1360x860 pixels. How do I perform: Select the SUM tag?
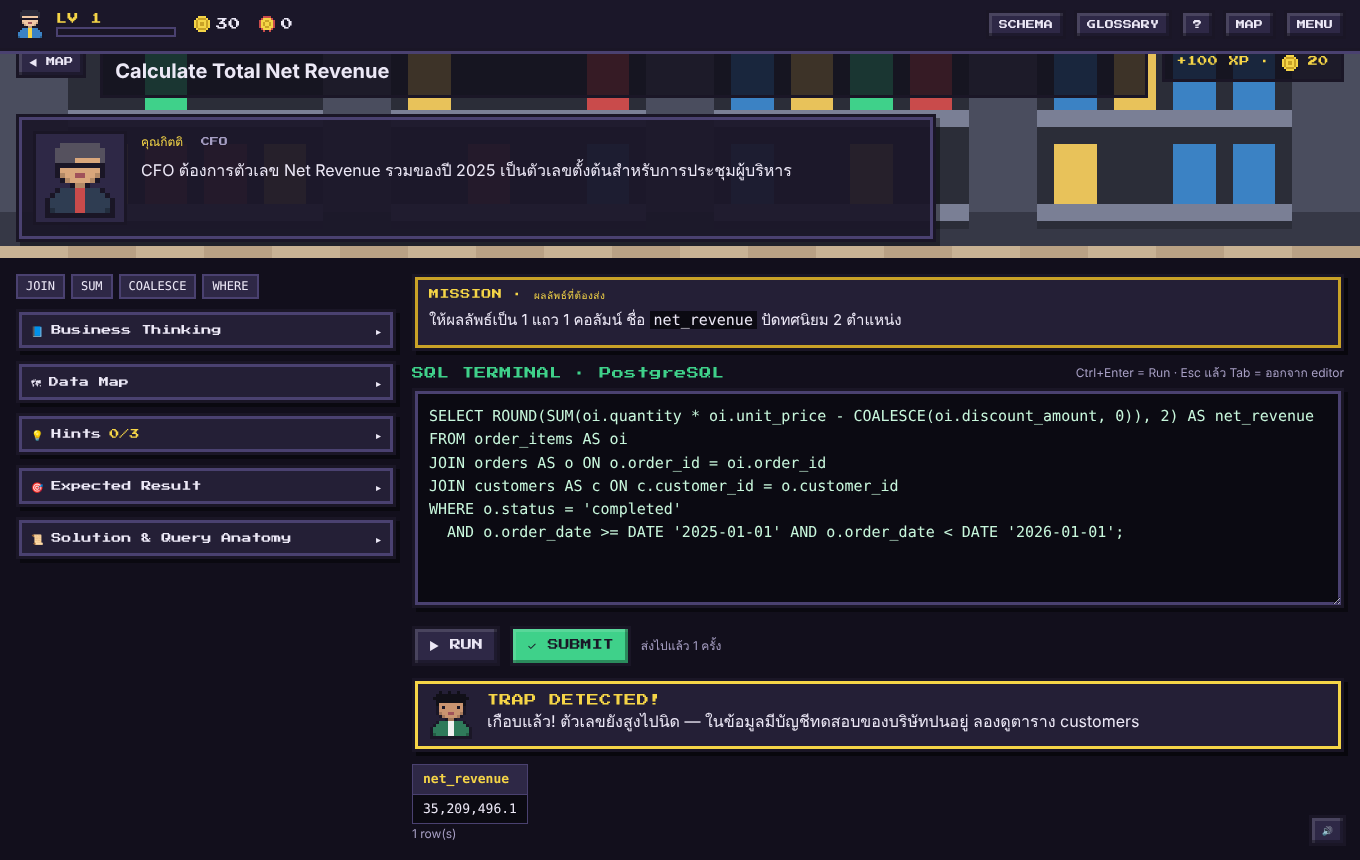point(92,286)
